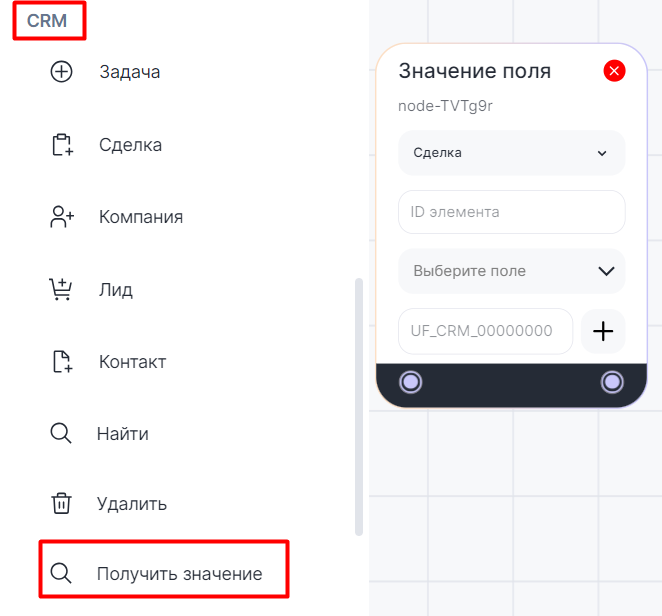The width and height of the screenshot is (662, 616).
Task: Select the Компания menu entry
Action: point(141,217)
